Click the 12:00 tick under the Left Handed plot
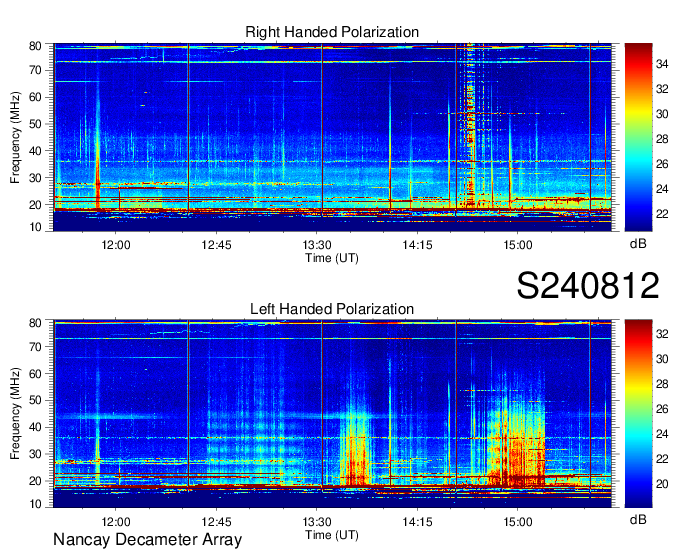This screenshot has width=680, height=552. [x=116, y=522]
